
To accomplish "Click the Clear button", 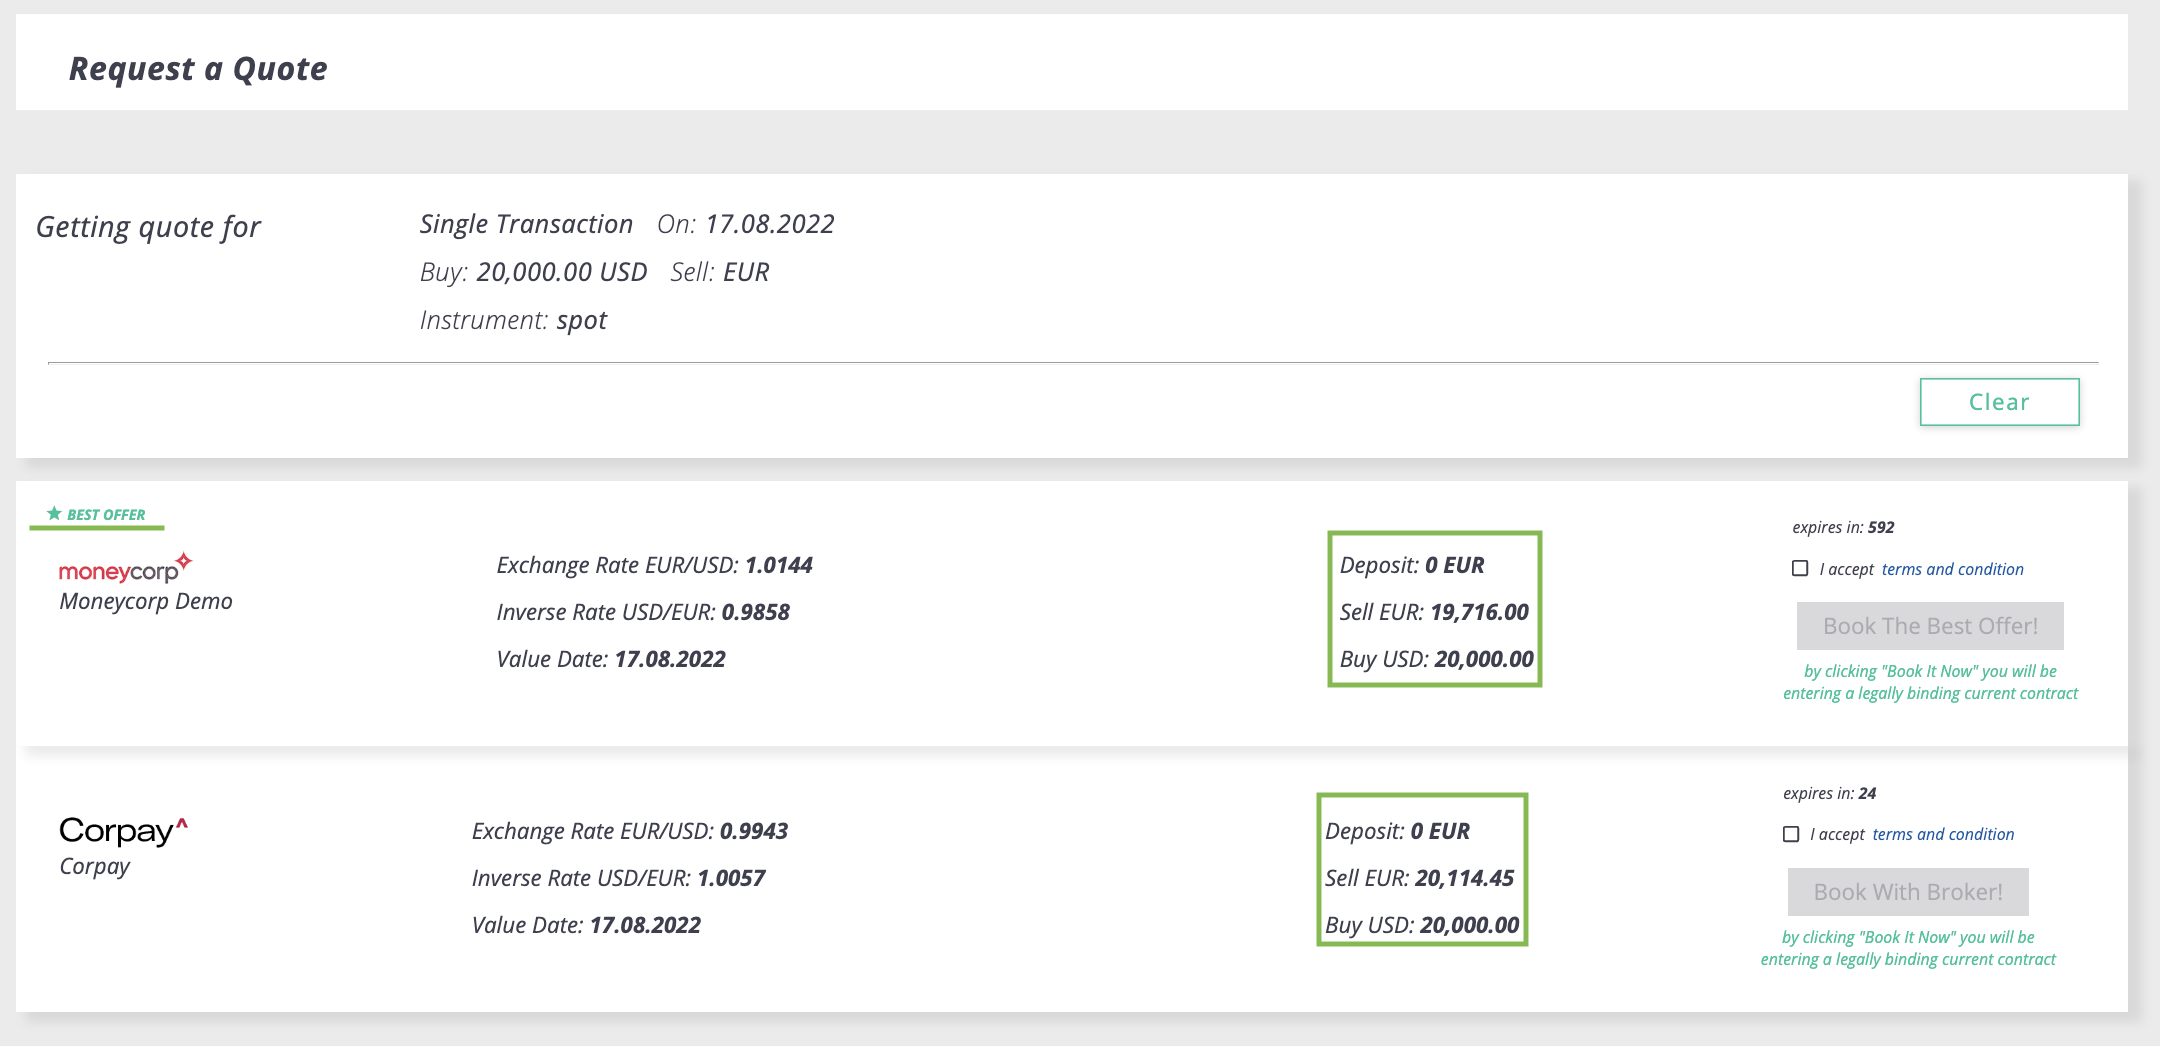I will click(x=1999, y=402).
